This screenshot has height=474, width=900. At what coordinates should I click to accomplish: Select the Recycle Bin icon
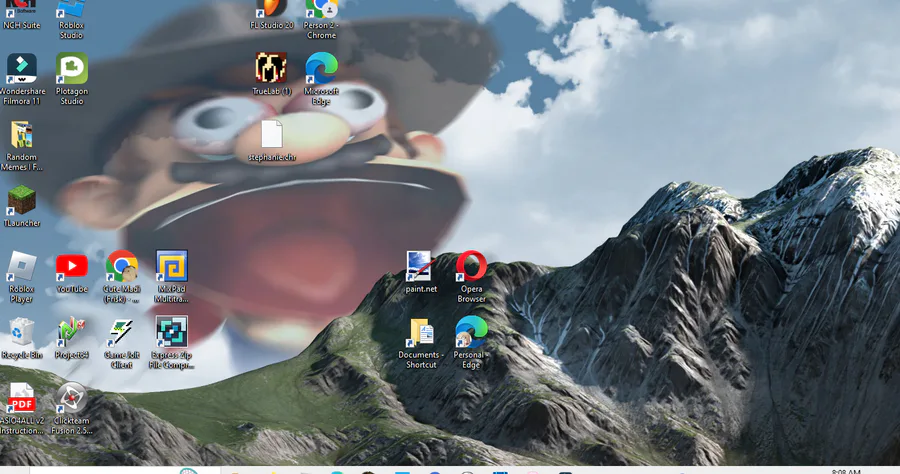[22, 339]
